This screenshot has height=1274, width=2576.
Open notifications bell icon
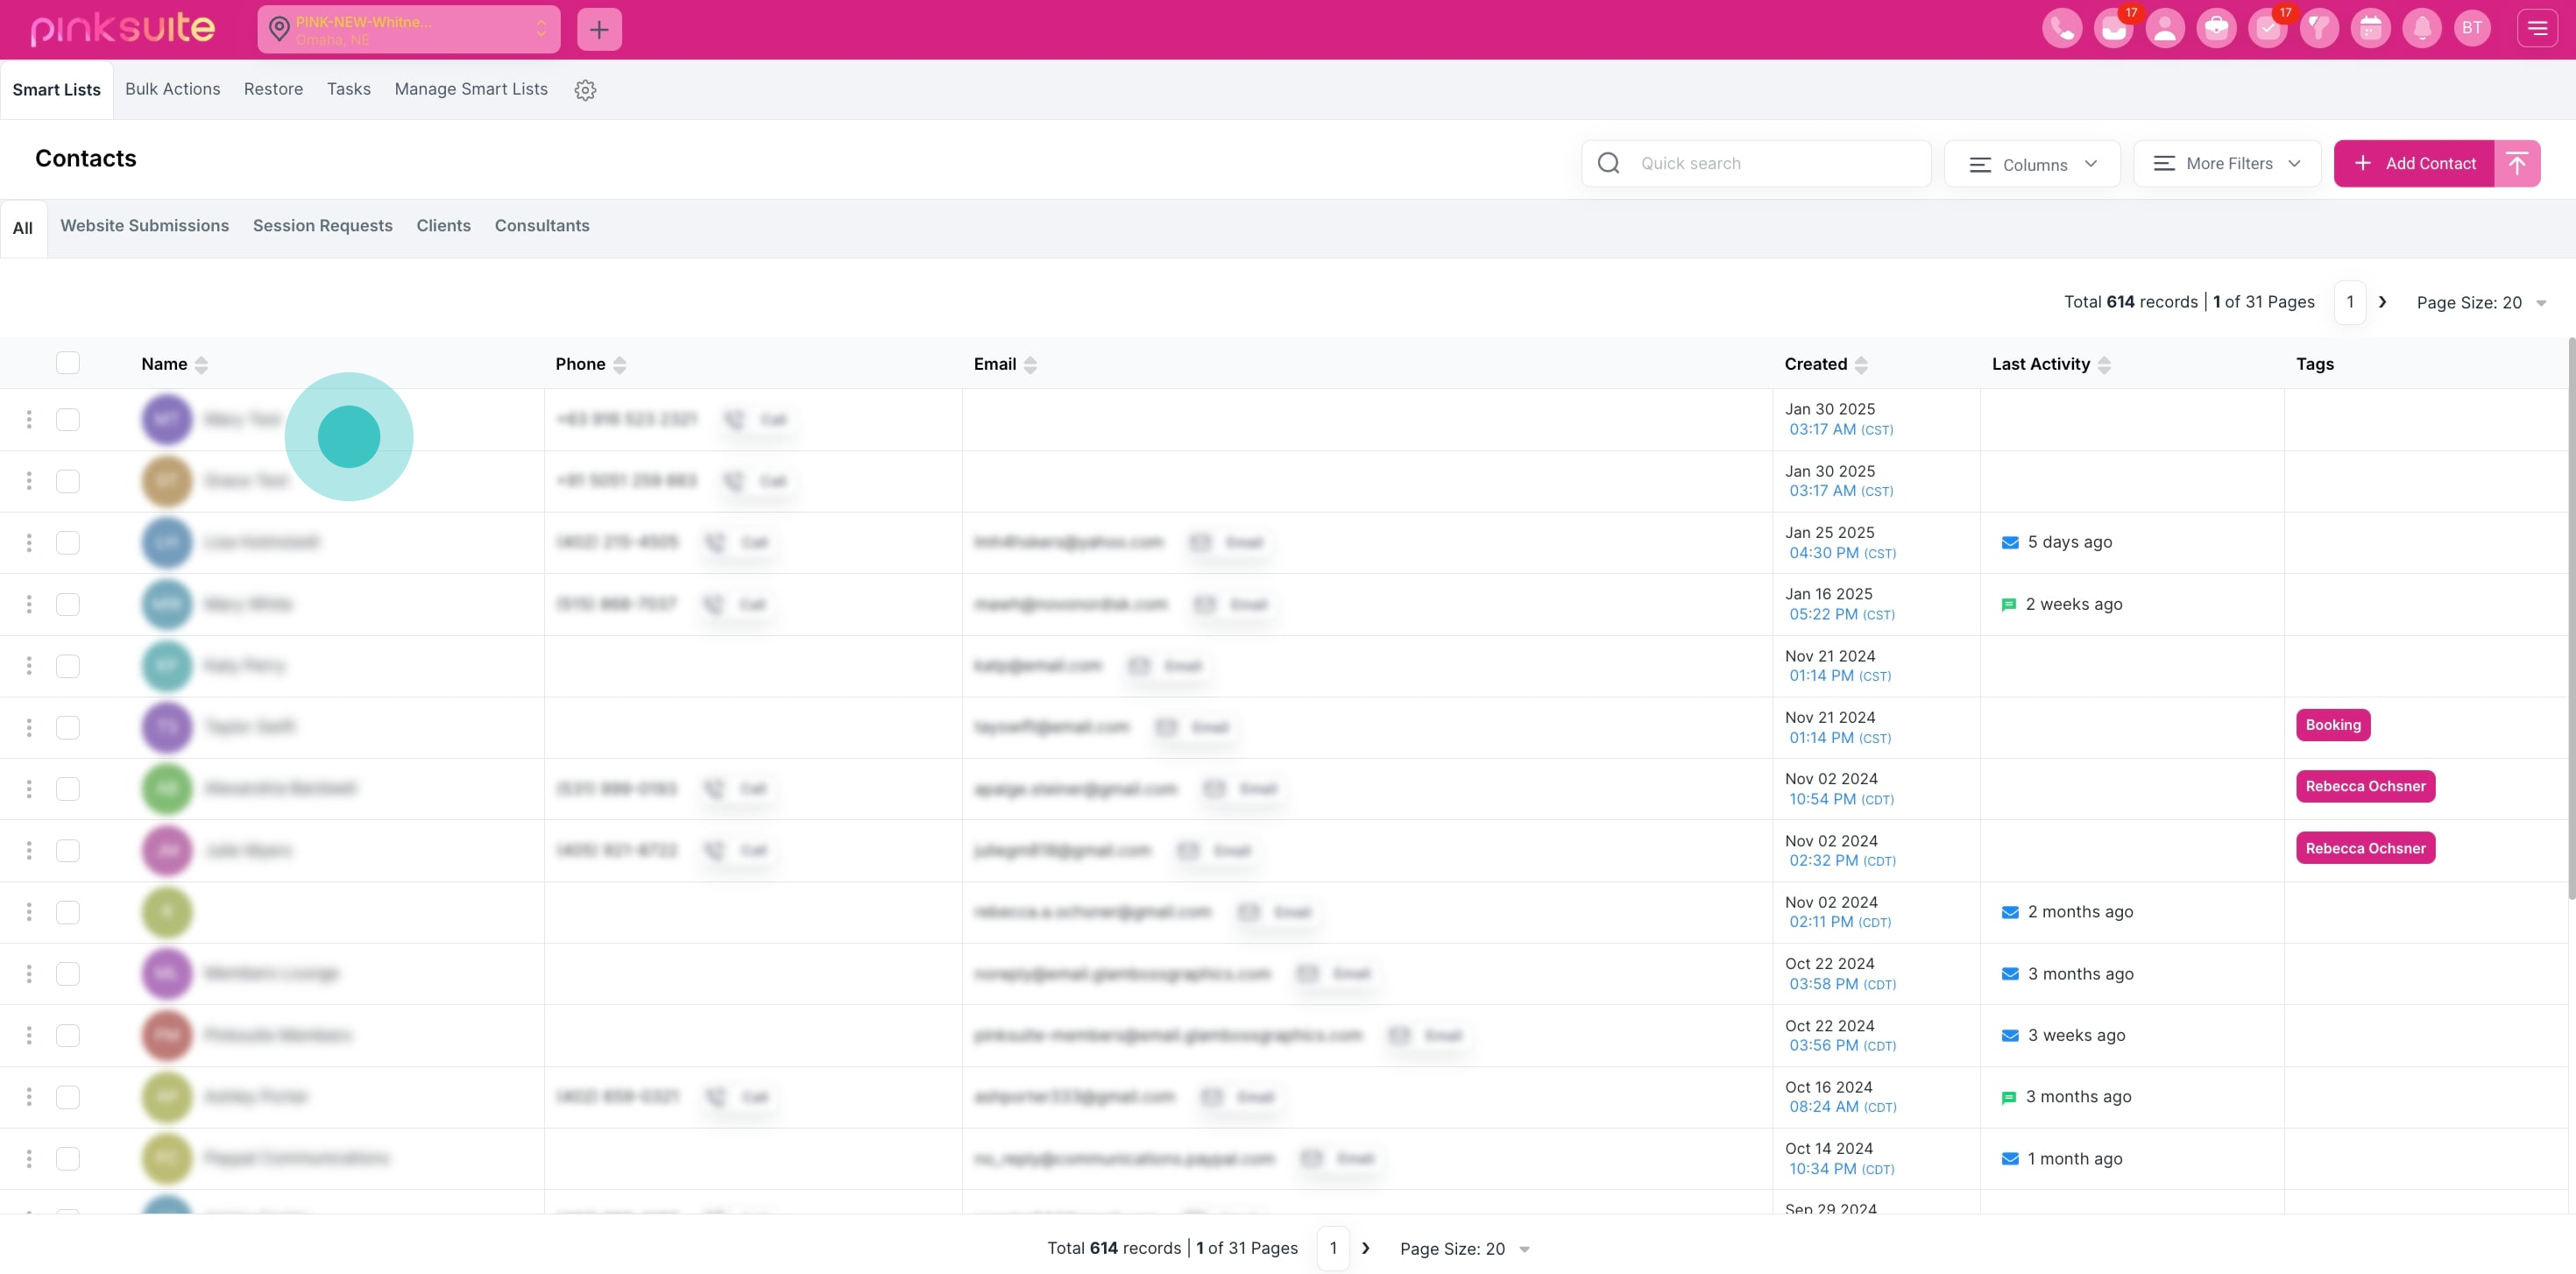click(x=2421, y=28)
